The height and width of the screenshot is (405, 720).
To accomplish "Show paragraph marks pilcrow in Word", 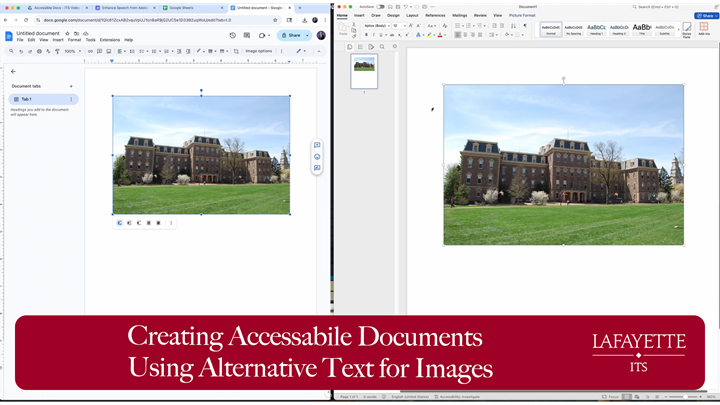I will [525, 26].
